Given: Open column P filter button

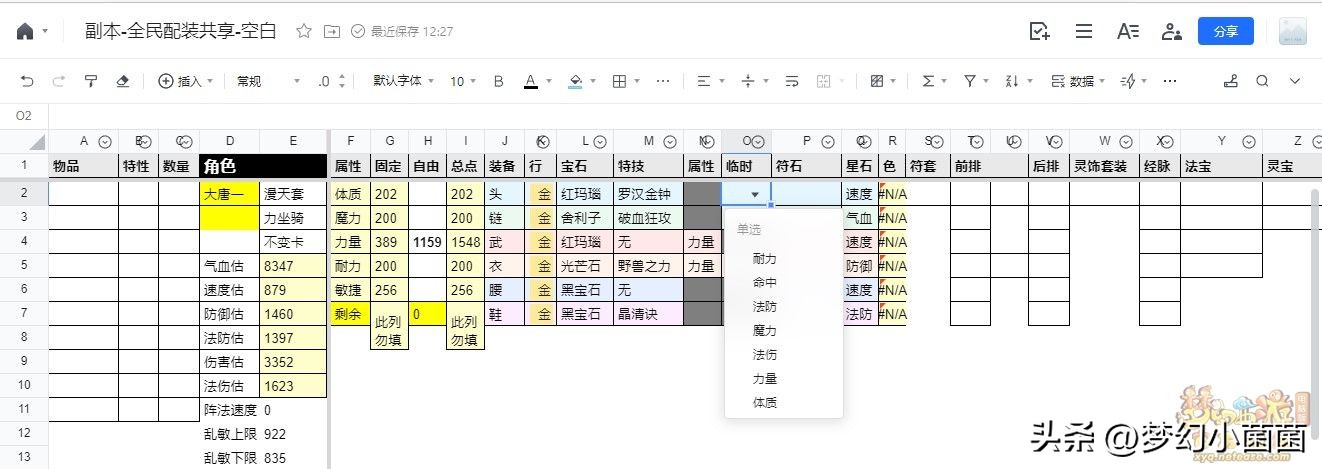Looking at the screenshot, I should [x=828, y=142].
